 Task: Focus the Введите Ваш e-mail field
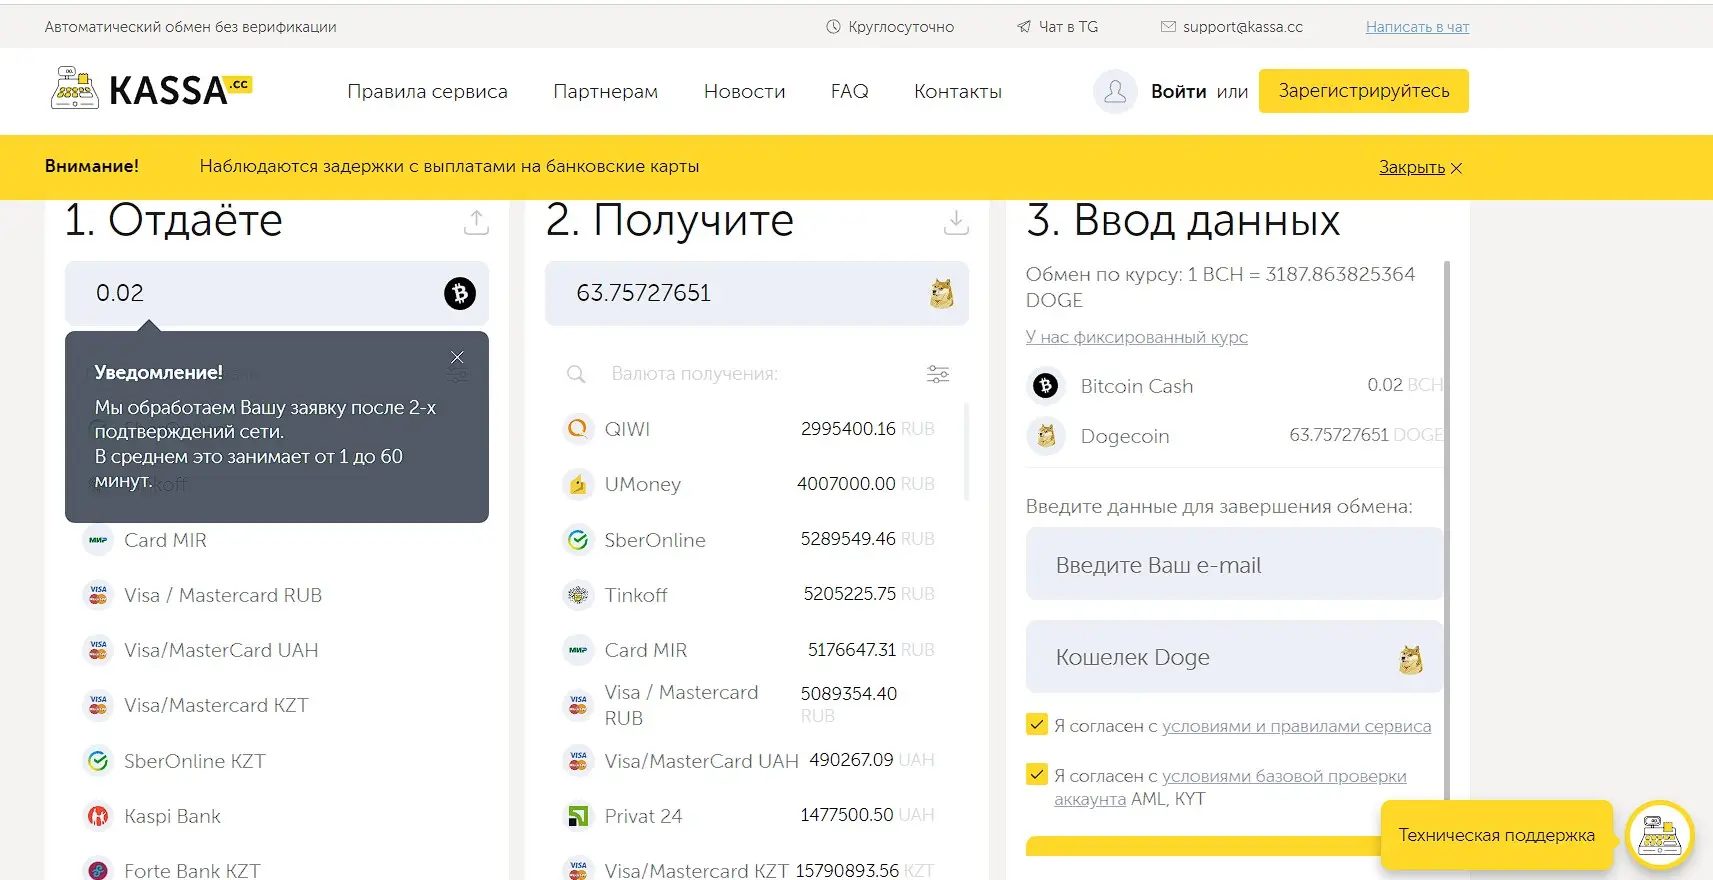point(1234,565)
